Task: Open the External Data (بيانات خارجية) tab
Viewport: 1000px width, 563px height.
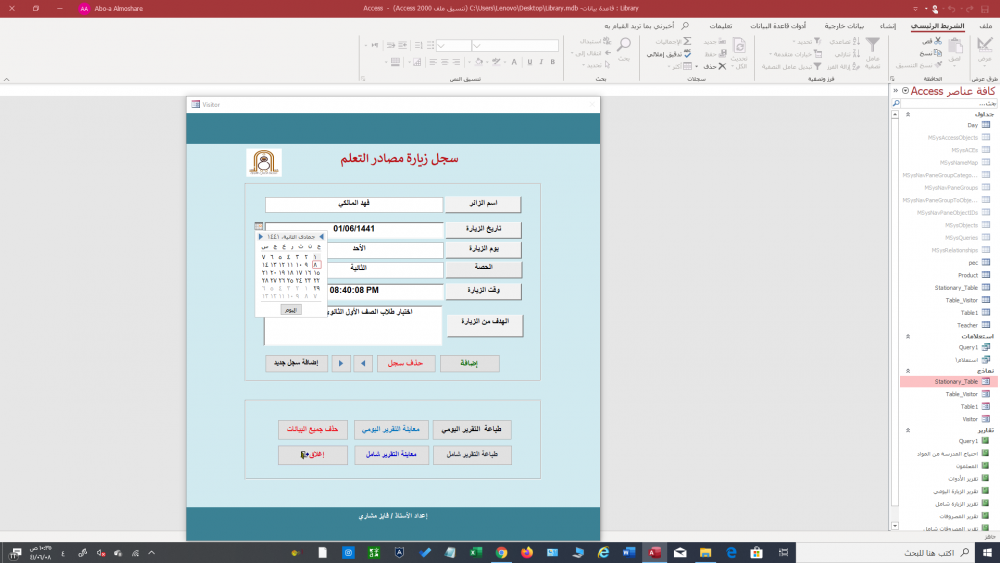Action: pos(844,26)
